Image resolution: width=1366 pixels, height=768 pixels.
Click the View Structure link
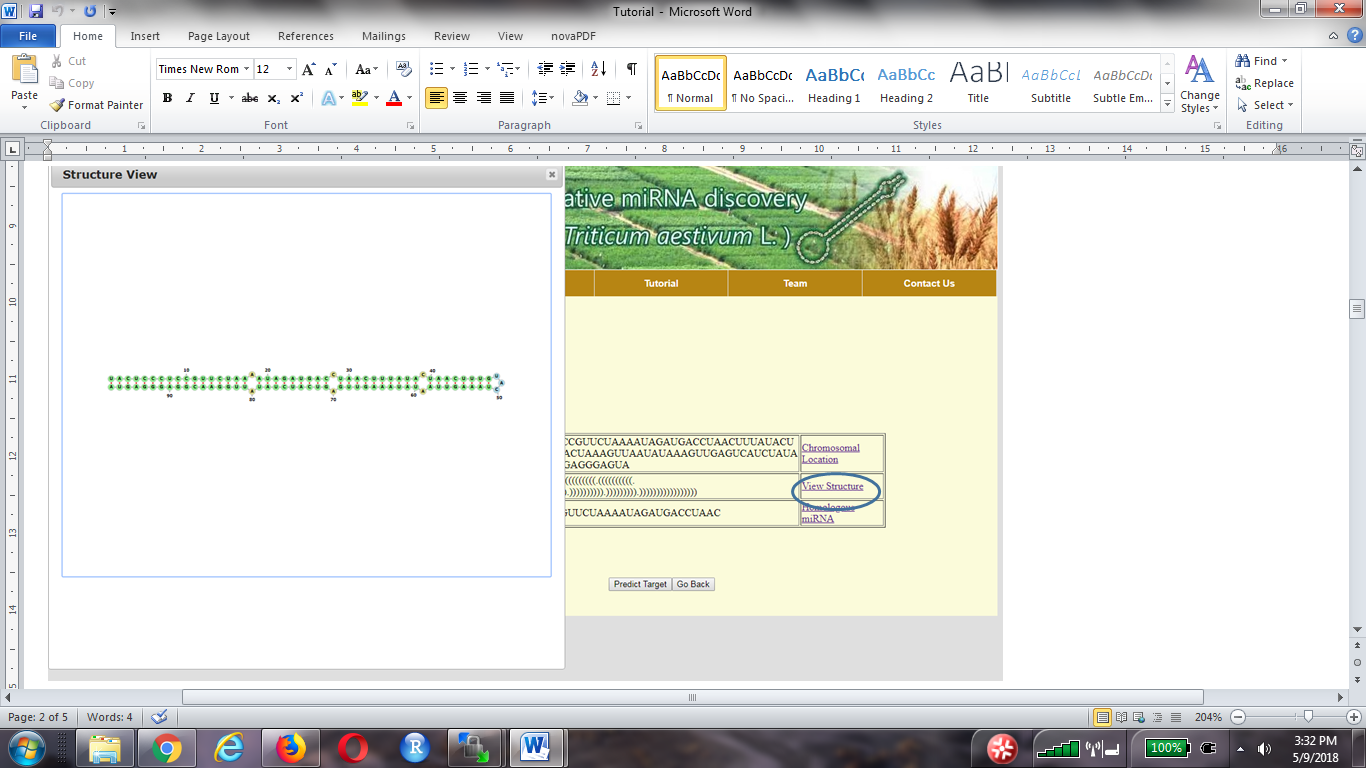[832, 487]
